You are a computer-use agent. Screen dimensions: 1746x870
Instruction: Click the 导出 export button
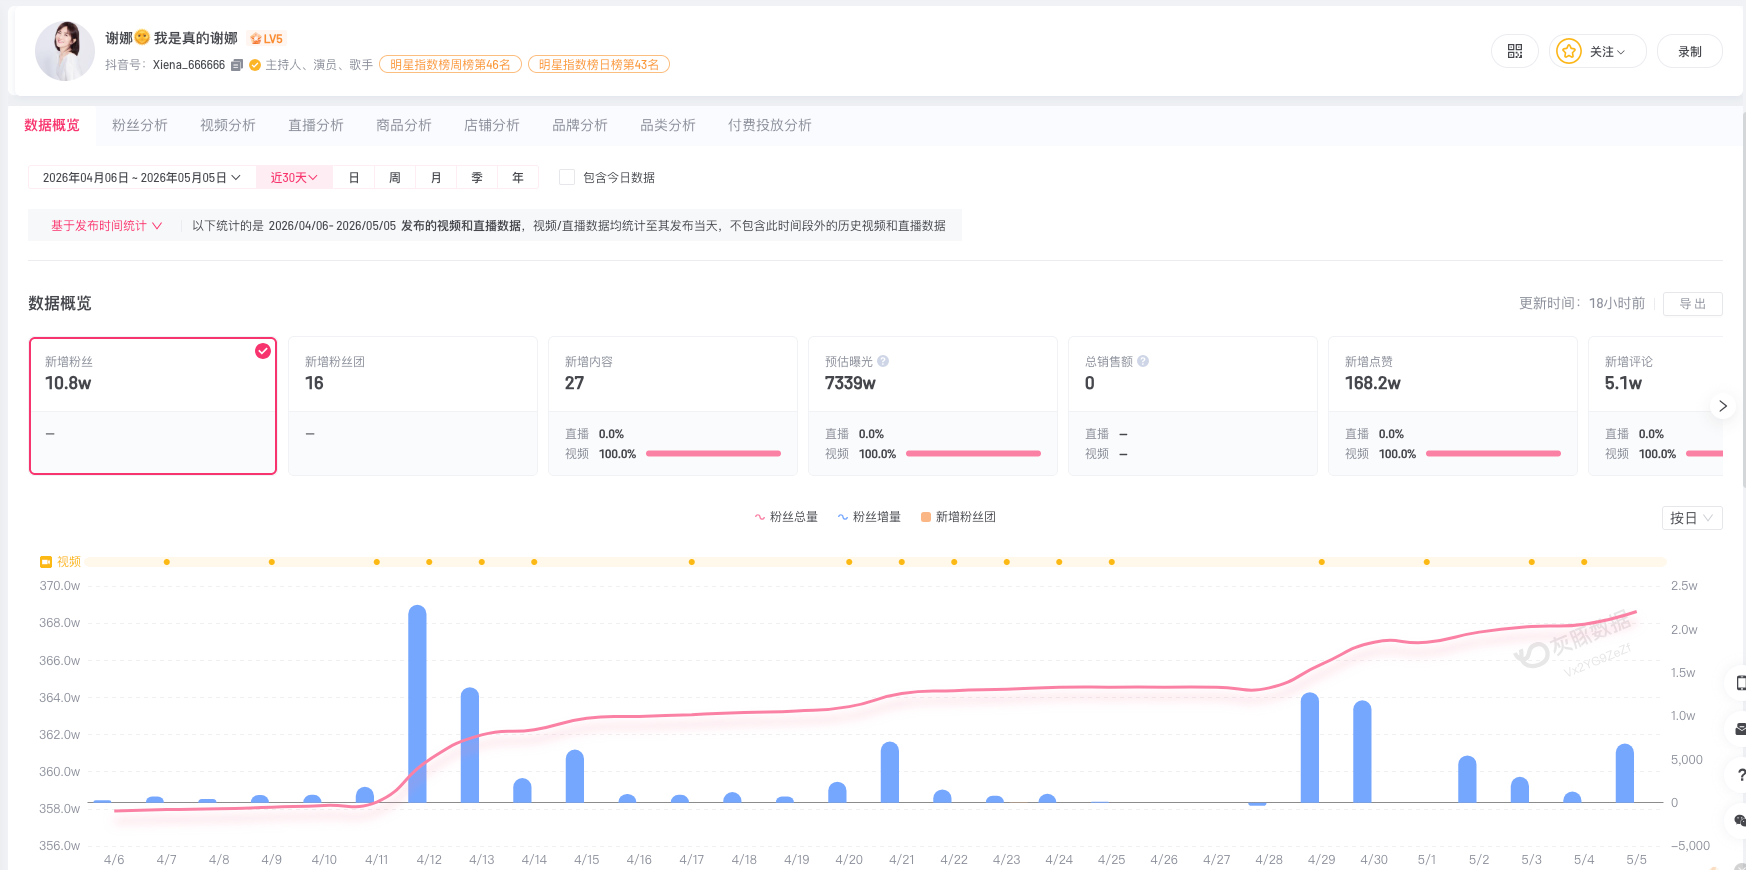1693,303
